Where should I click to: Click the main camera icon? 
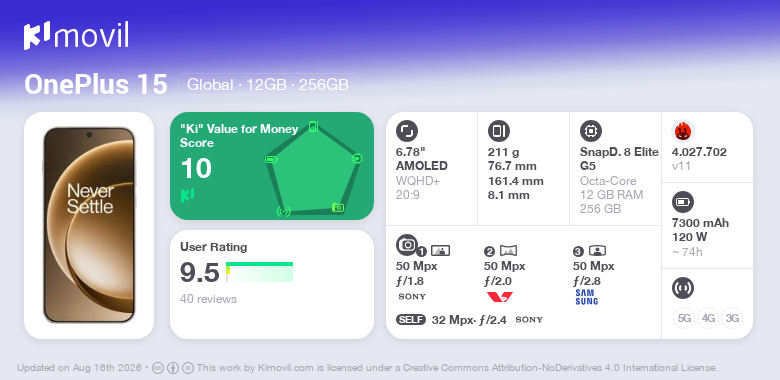point(406,244)
